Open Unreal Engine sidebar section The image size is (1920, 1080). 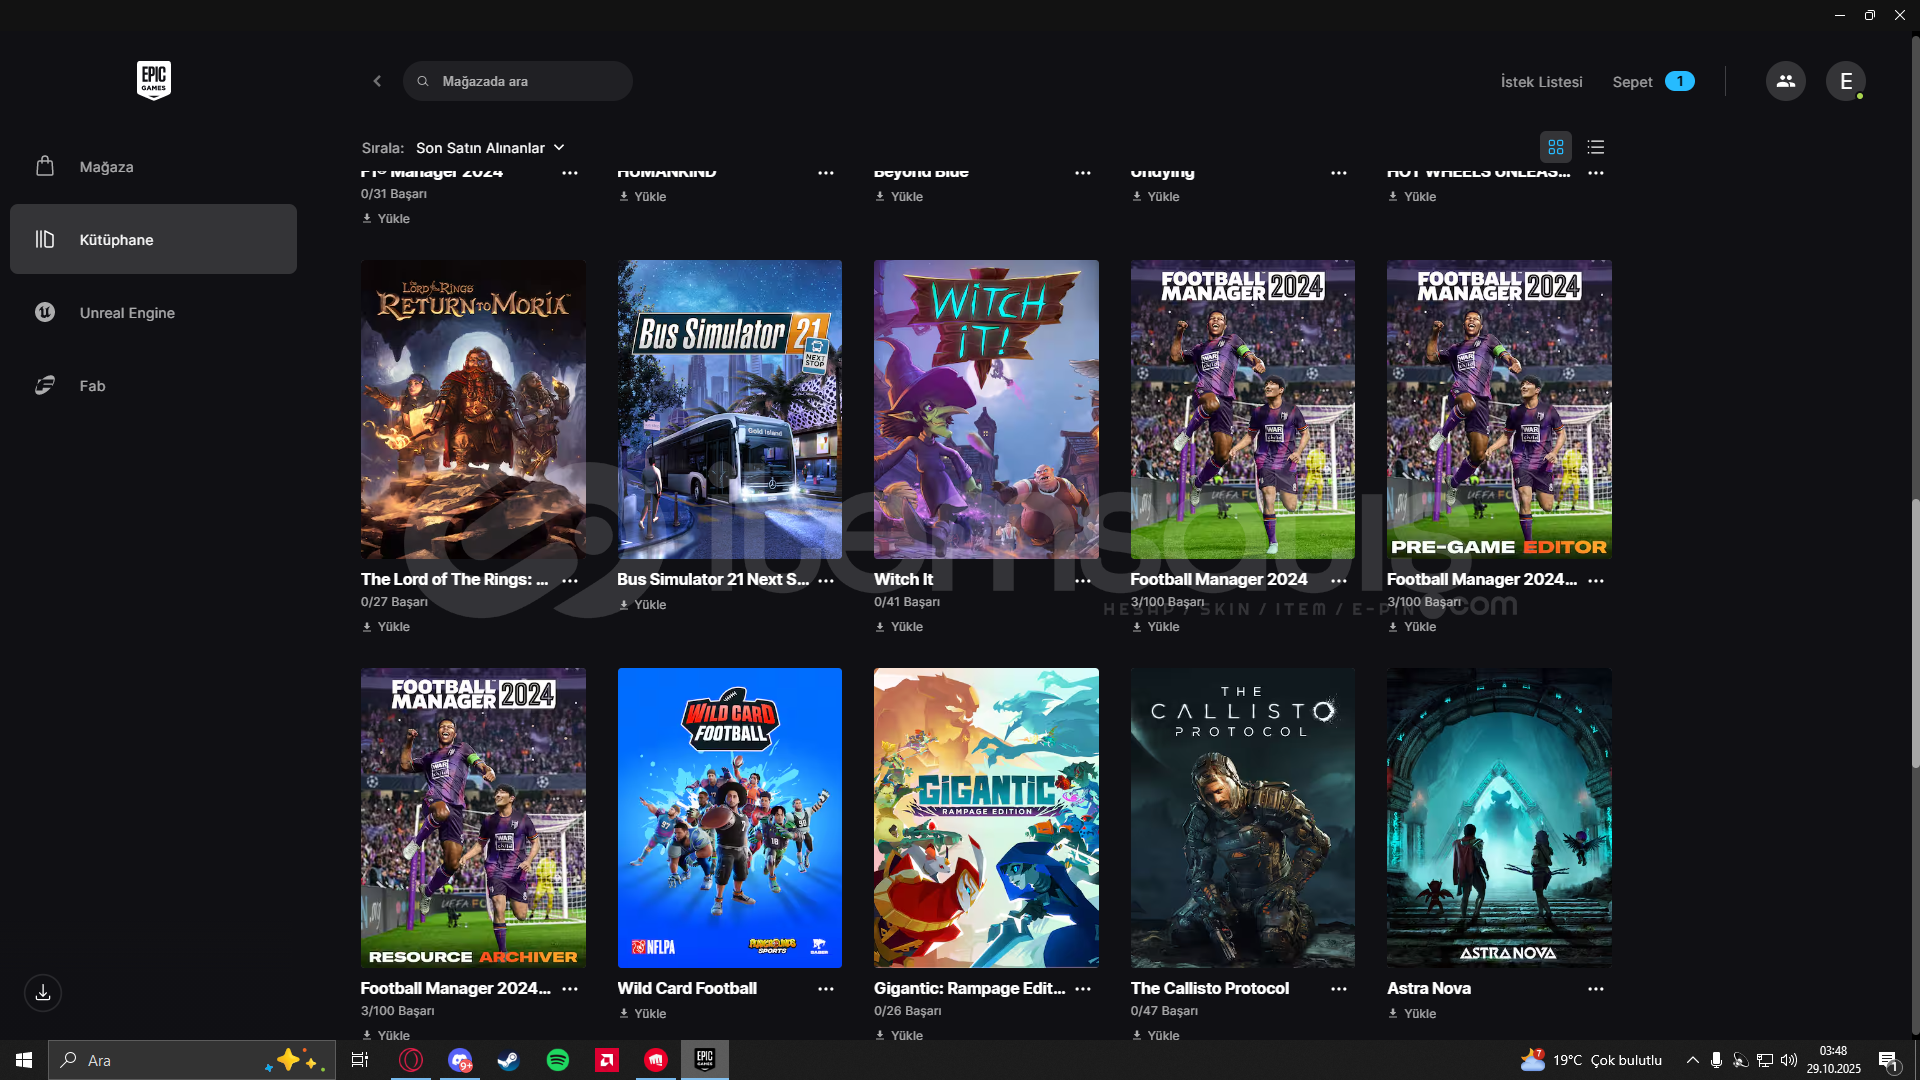pos(127,313)
